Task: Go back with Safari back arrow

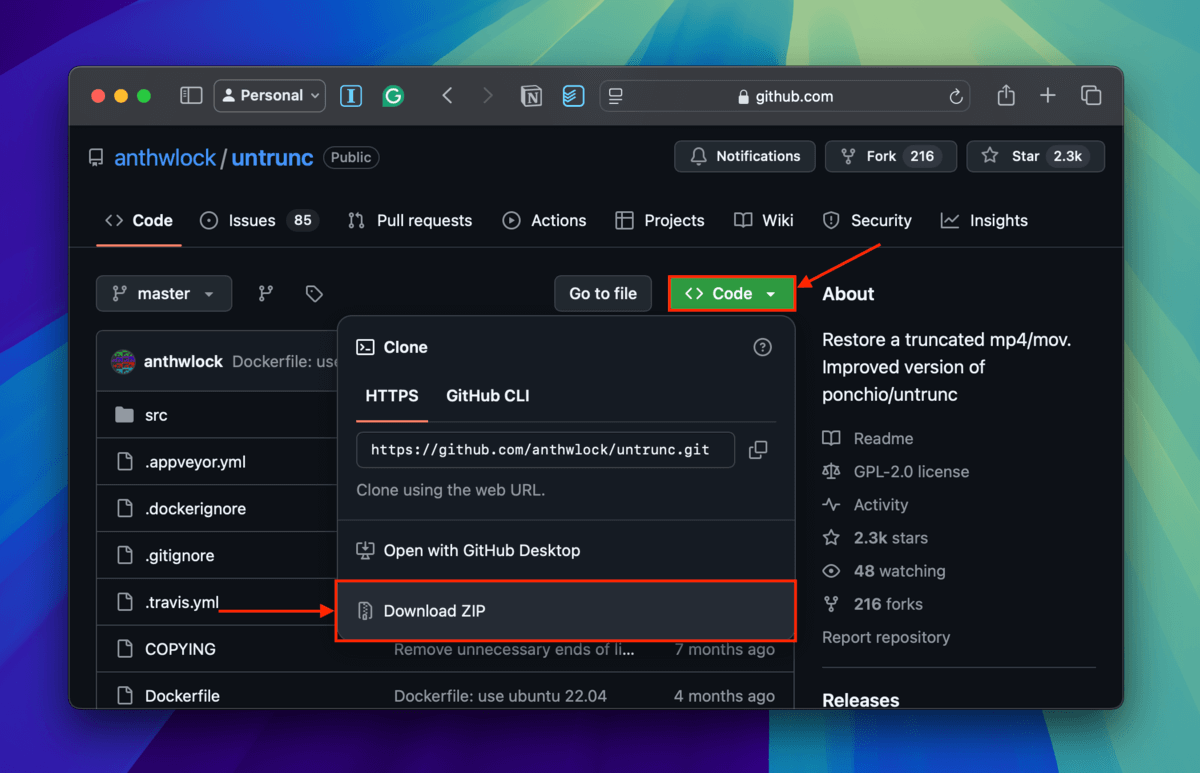Action: 448,96
